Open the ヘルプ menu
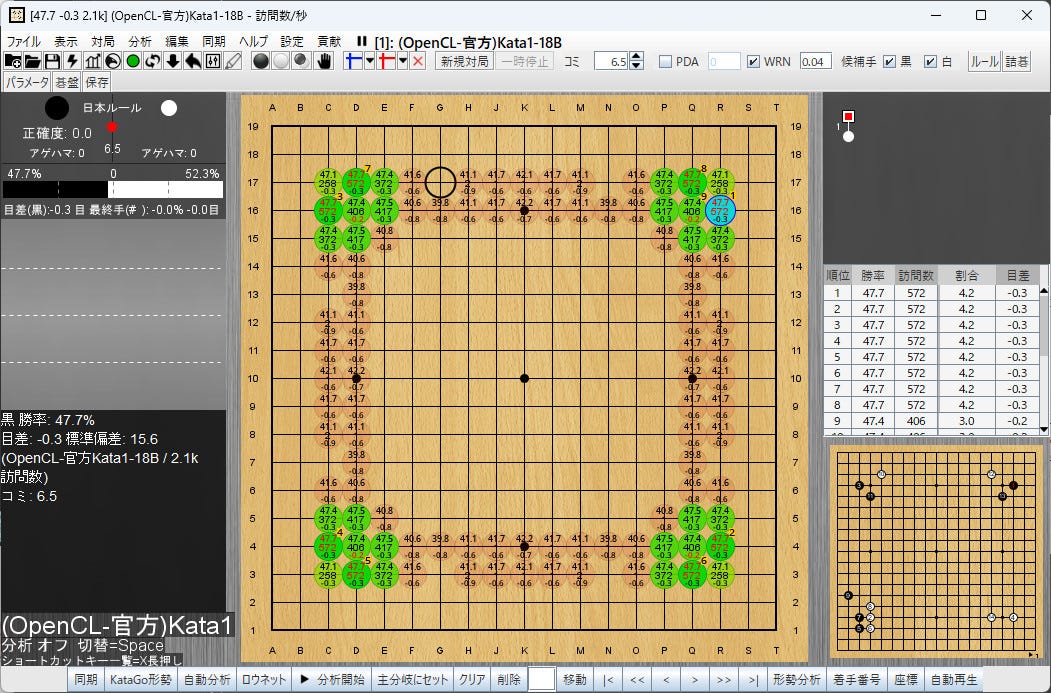1051x693 pixels. [x=253, y=42]
